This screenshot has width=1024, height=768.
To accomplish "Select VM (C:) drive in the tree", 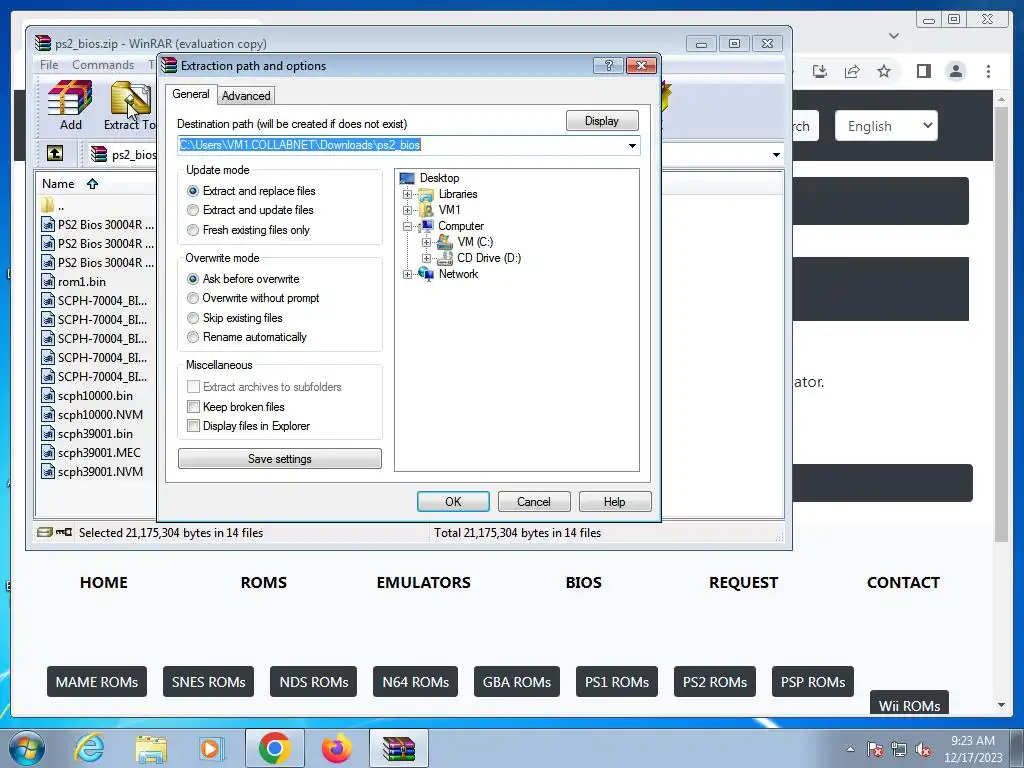I will [475, 242].
